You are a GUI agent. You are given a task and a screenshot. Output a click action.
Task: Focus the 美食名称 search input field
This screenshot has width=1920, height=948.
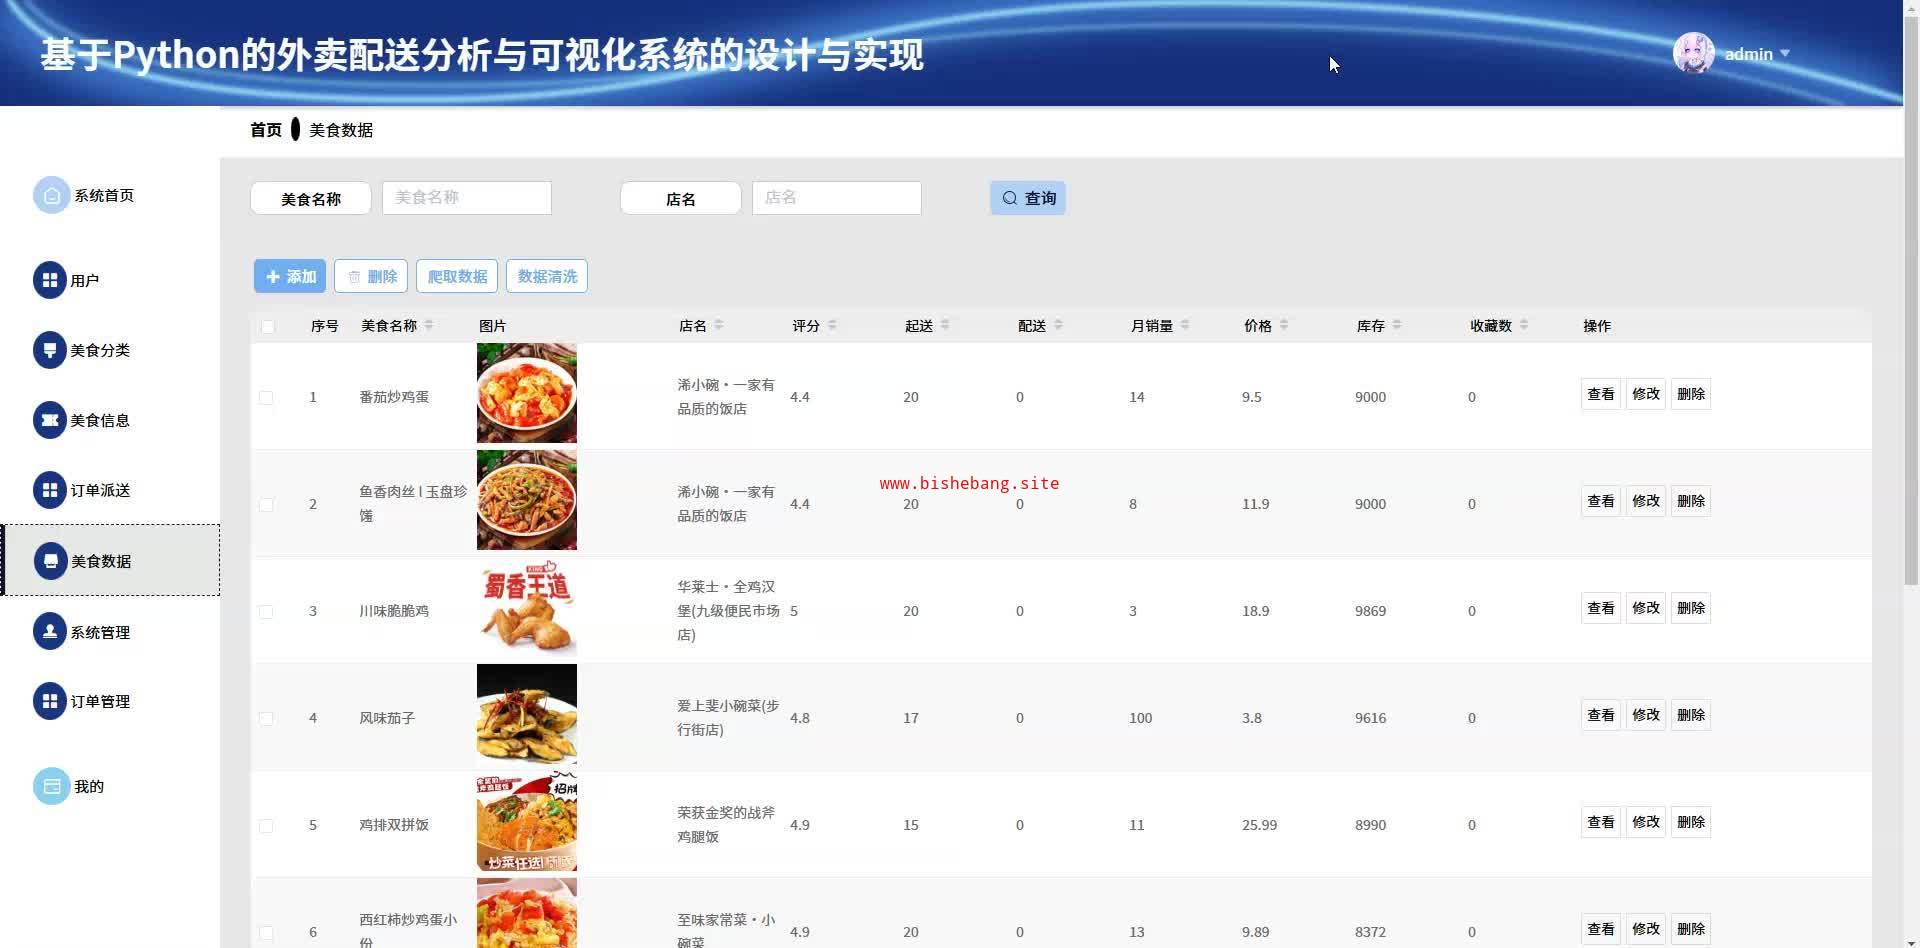[466, 198]
